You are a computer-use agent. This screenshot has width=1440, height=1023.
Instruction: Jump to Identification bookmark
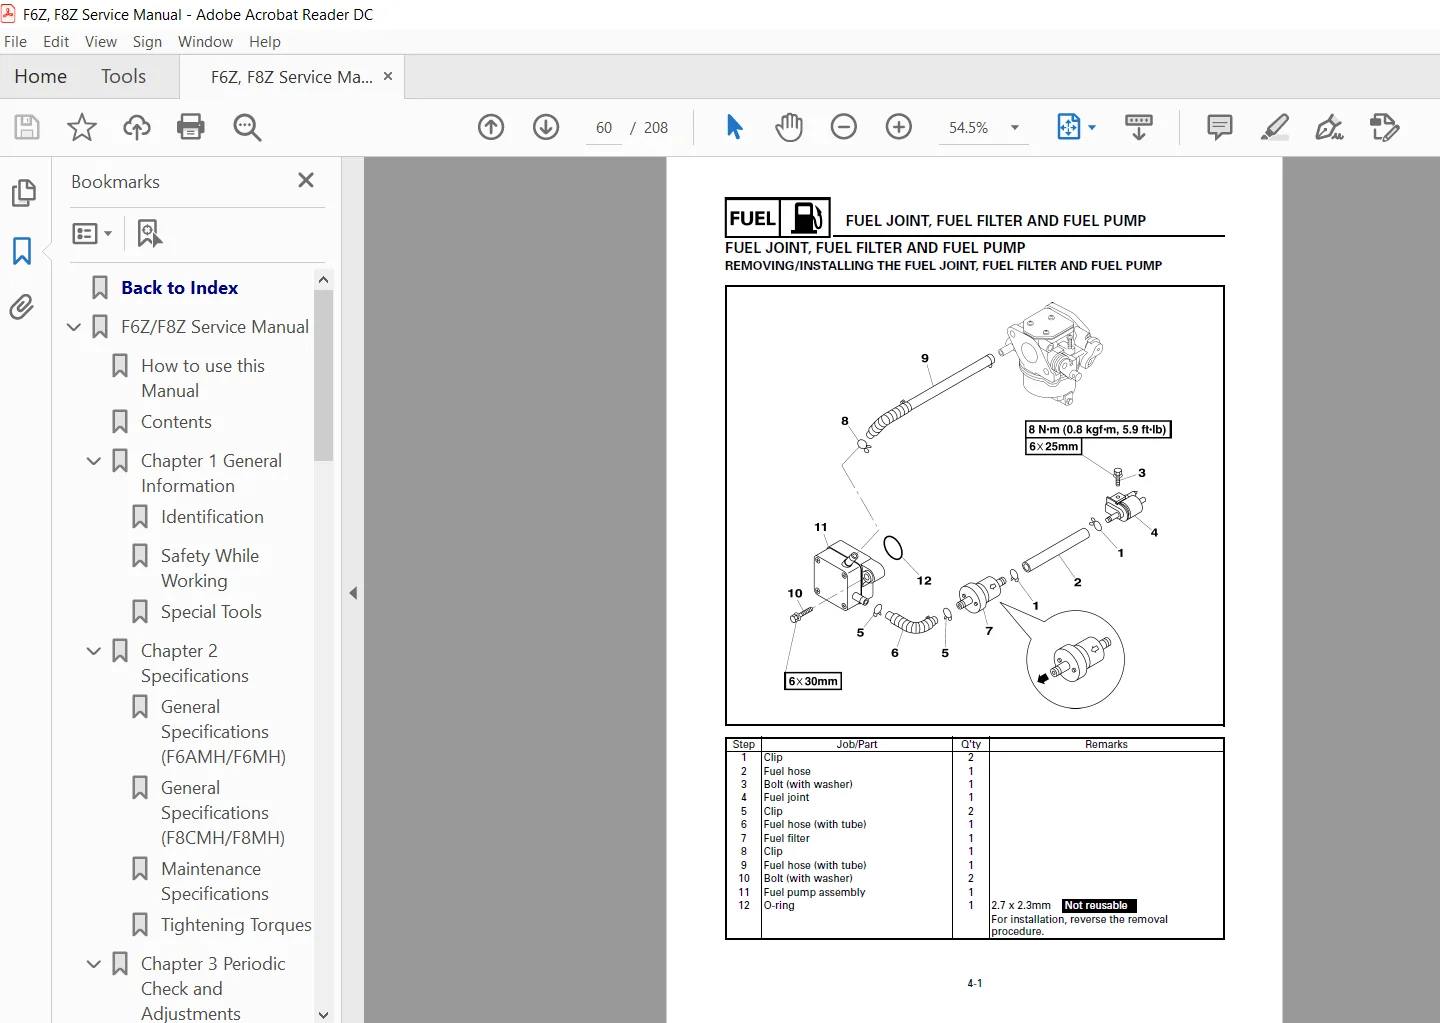212,517
